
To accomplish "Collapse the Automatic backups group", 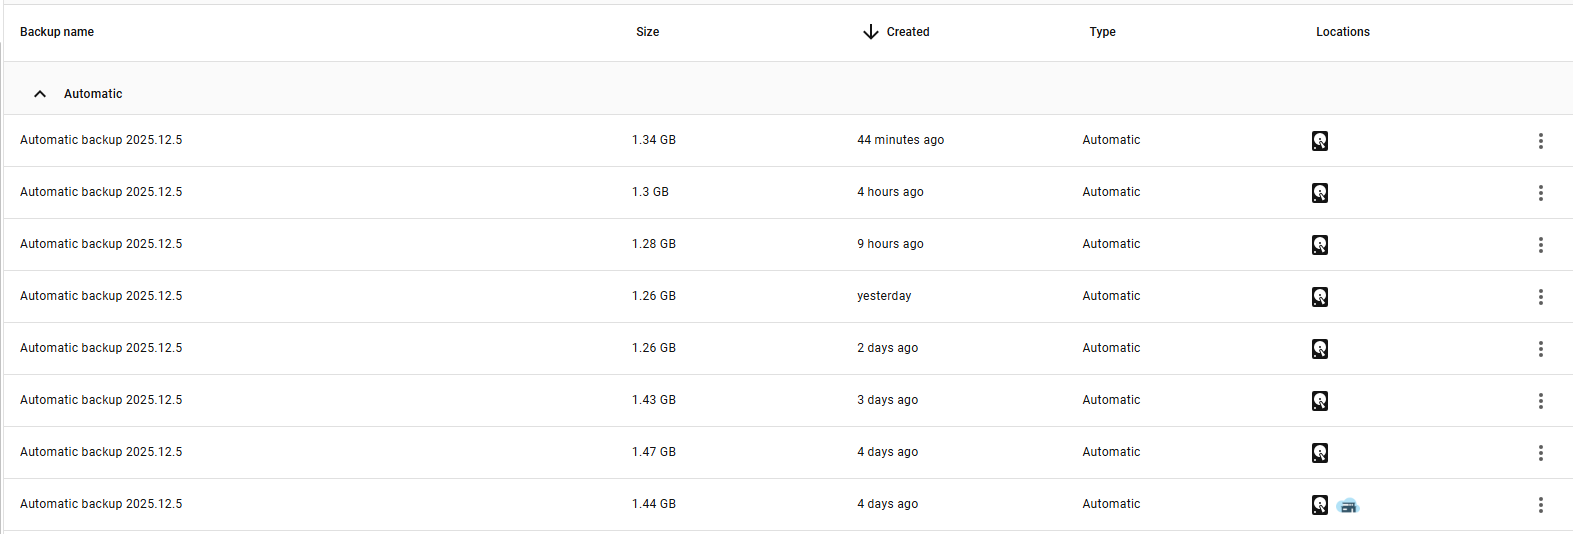I will pos(40,94).
